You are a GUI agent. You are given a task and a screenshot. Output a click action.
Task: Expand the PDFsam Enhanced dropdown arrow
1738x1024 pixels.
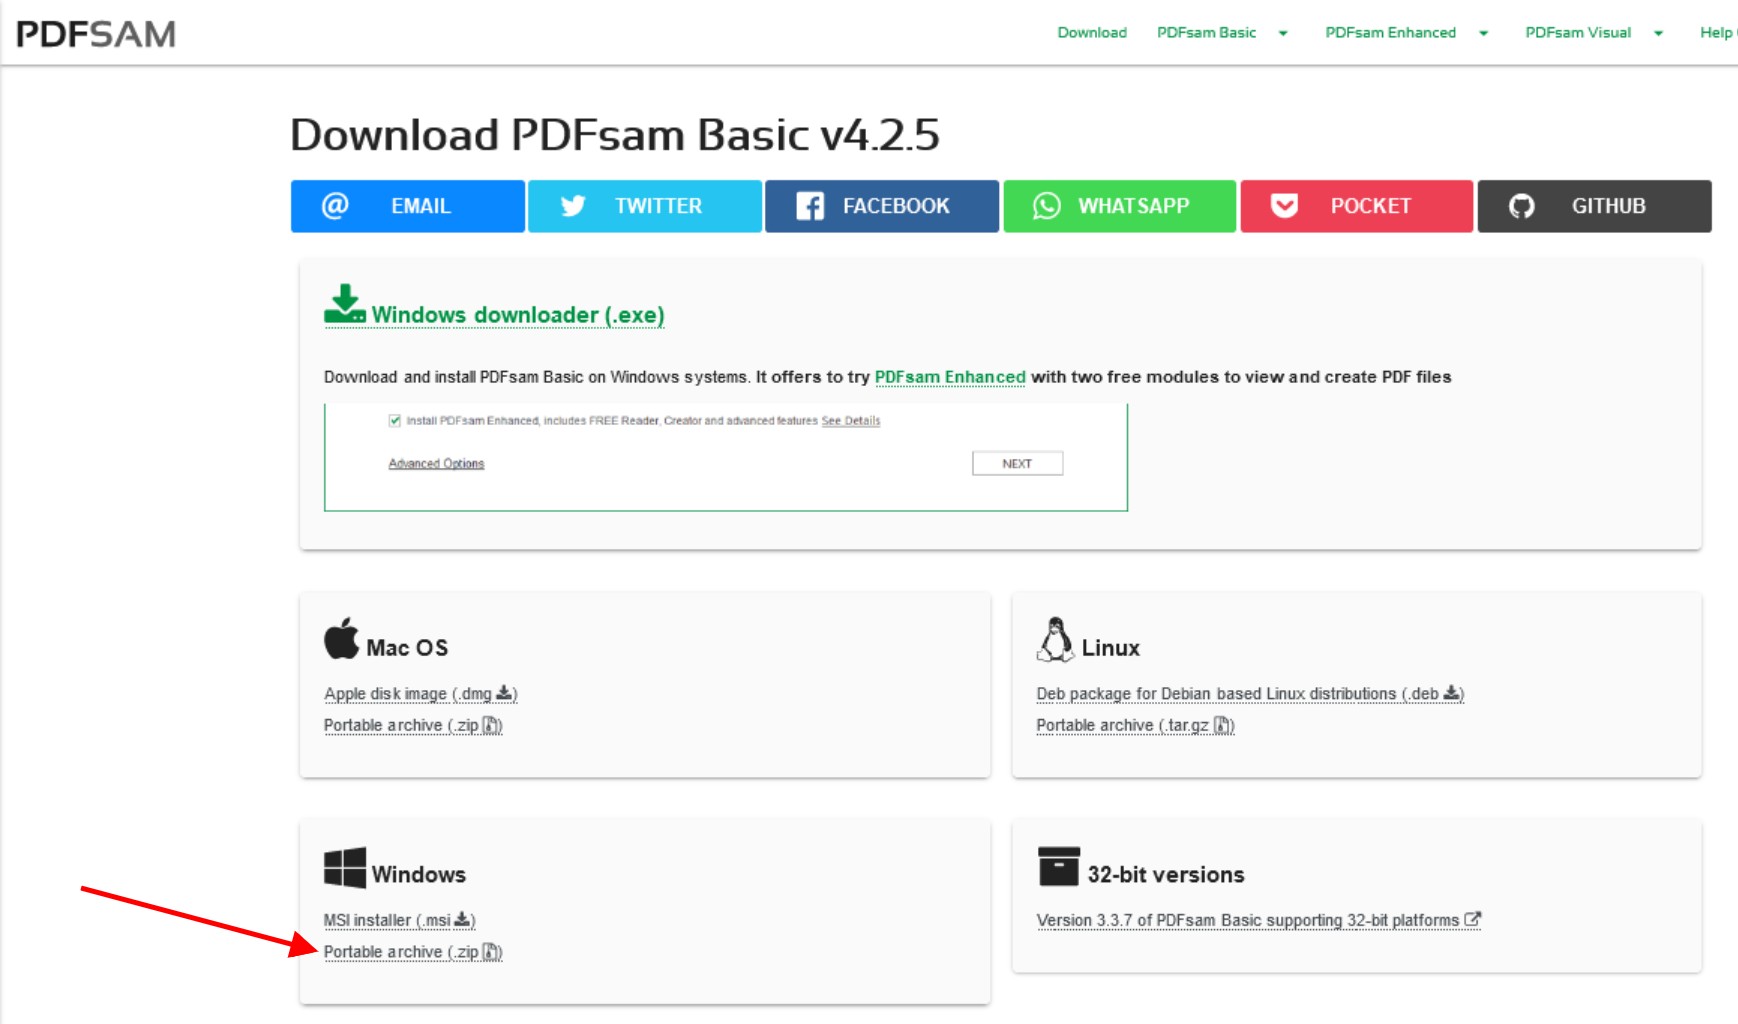1484,33
